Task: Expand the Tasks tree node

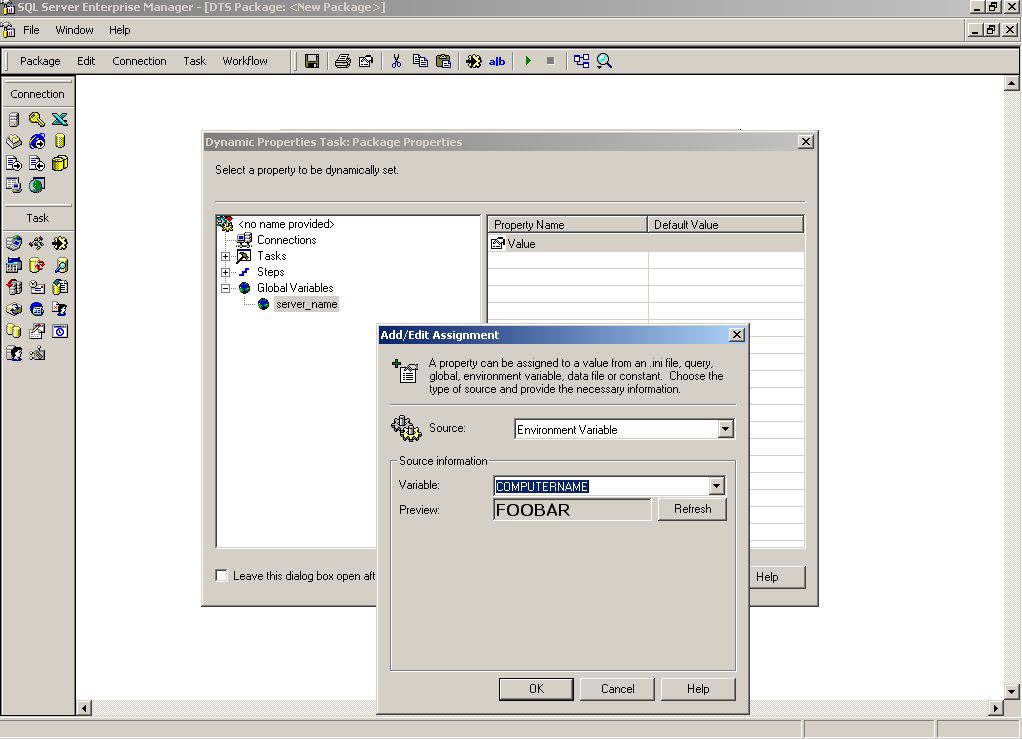Action: point(226,256)
